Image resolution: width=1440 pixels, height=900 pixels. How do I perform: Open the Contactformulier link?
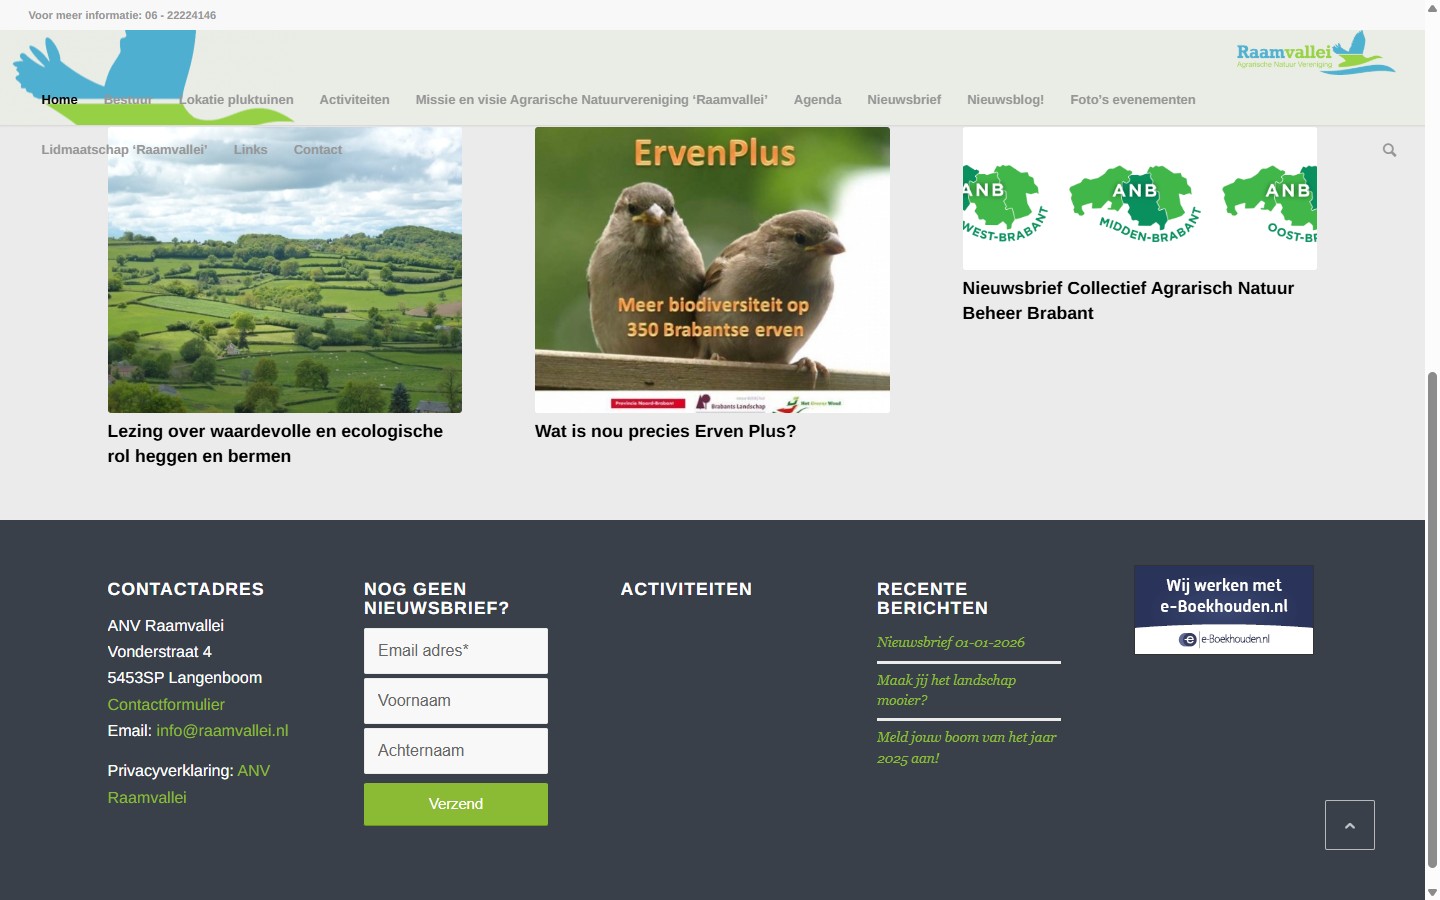point(166,704)
